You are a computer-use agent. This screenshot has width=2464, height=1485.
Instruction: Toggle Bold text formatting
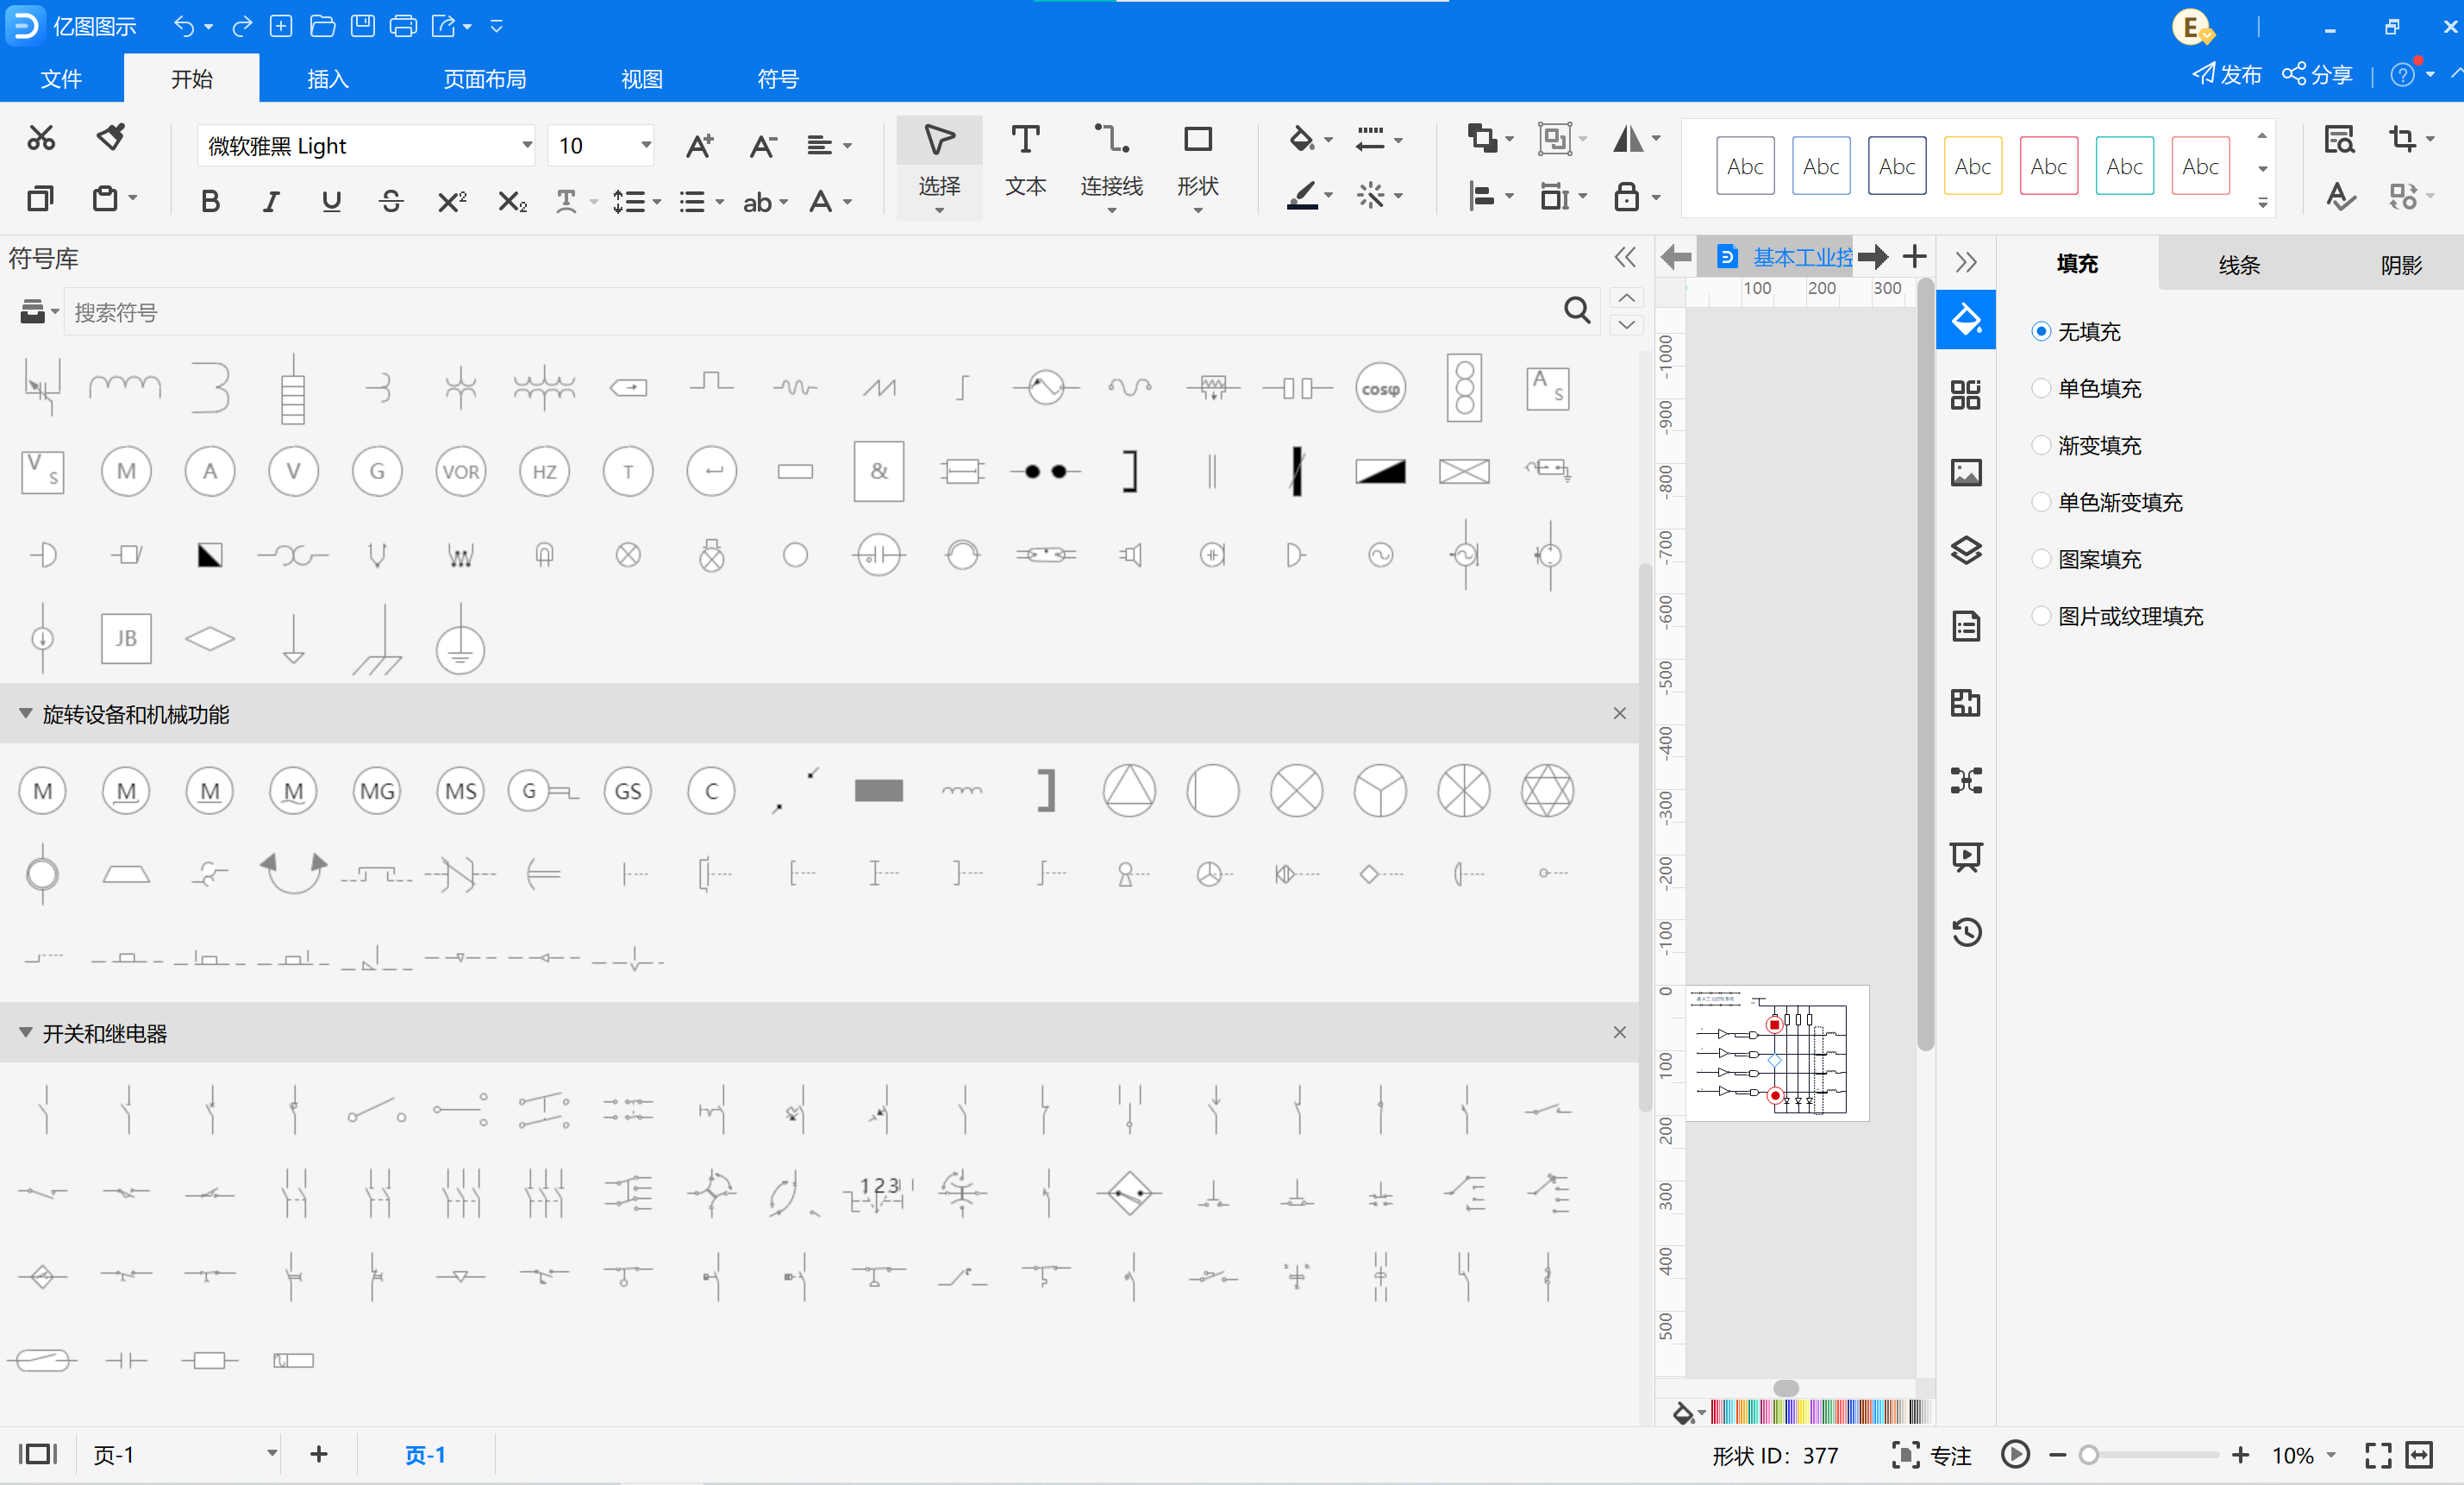pyautogui.click(x=210, y=202)
